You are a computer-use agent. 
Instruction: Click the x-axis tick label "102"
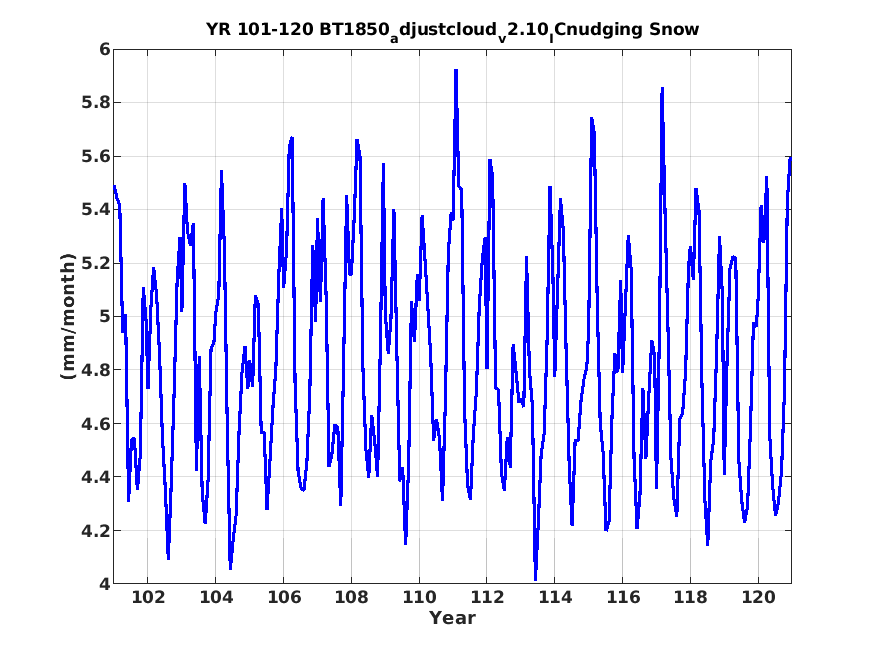click(x=148, y=598)
